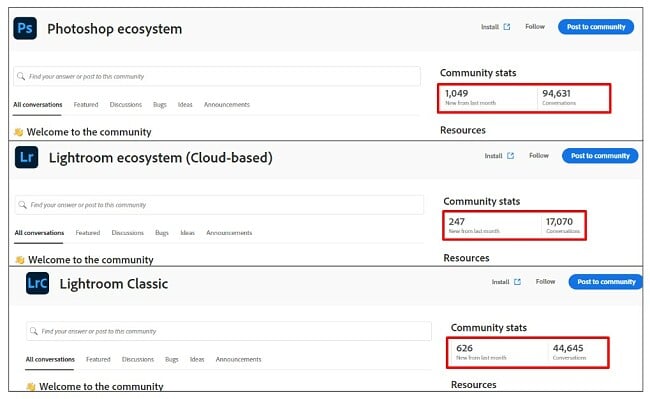650x399 pixels.
Task: Click the Lightroom Classic LrC icon
Action: point(37,283)
